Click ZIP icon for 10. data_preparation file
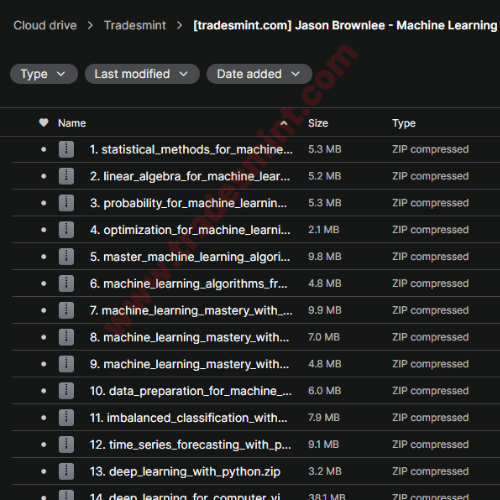 click(x=66, y=391)
